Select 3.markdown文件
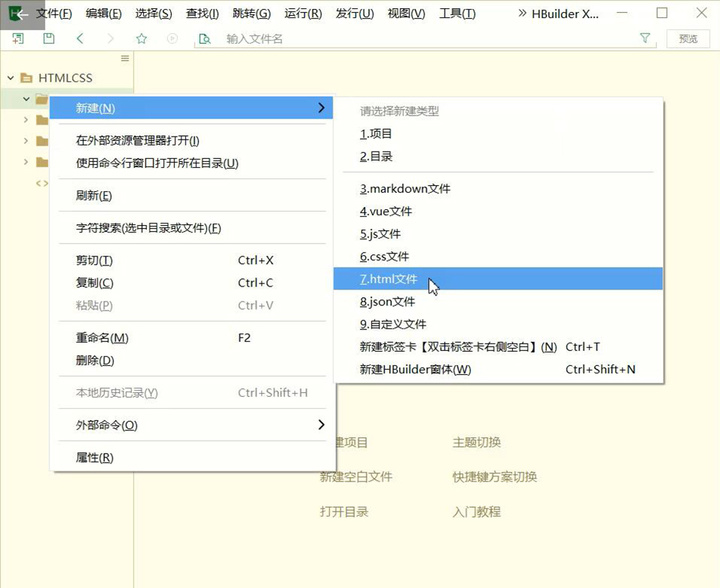The width and height of the screenshot is (720, 588). (498, 189)
